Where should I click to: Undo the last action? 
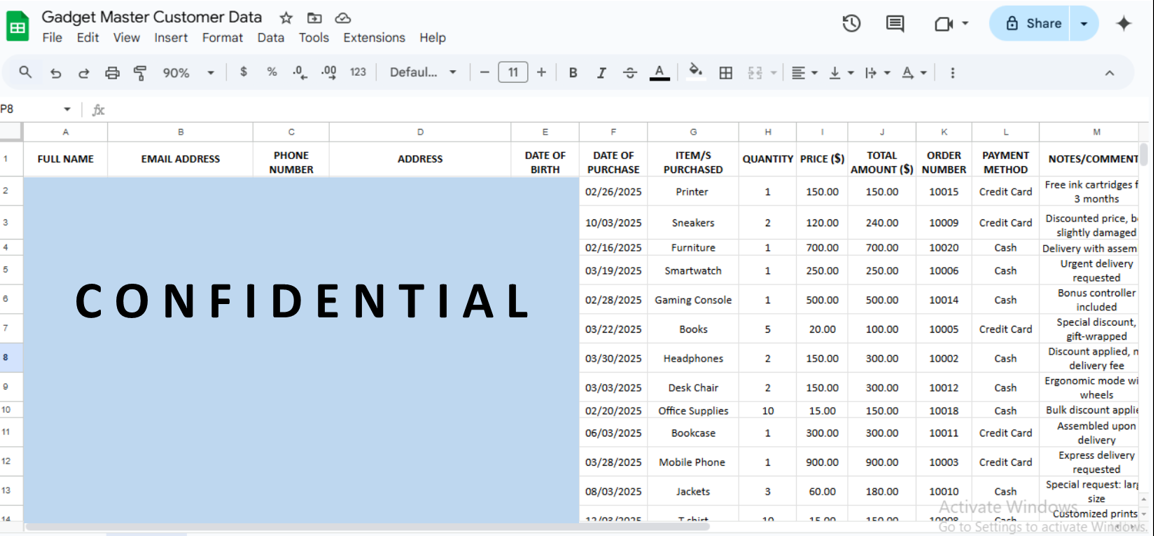click(56, 72)
